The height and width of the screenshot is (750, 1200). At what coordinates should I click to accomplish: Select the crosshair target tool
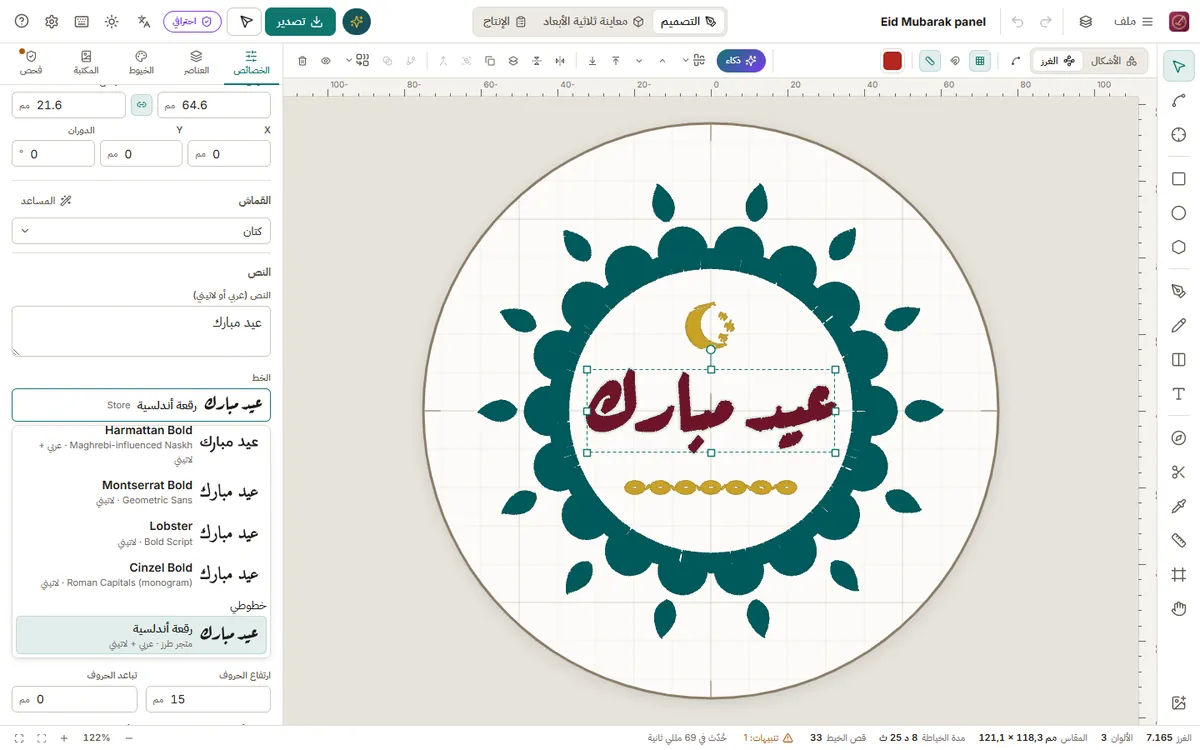[1179, 135]
